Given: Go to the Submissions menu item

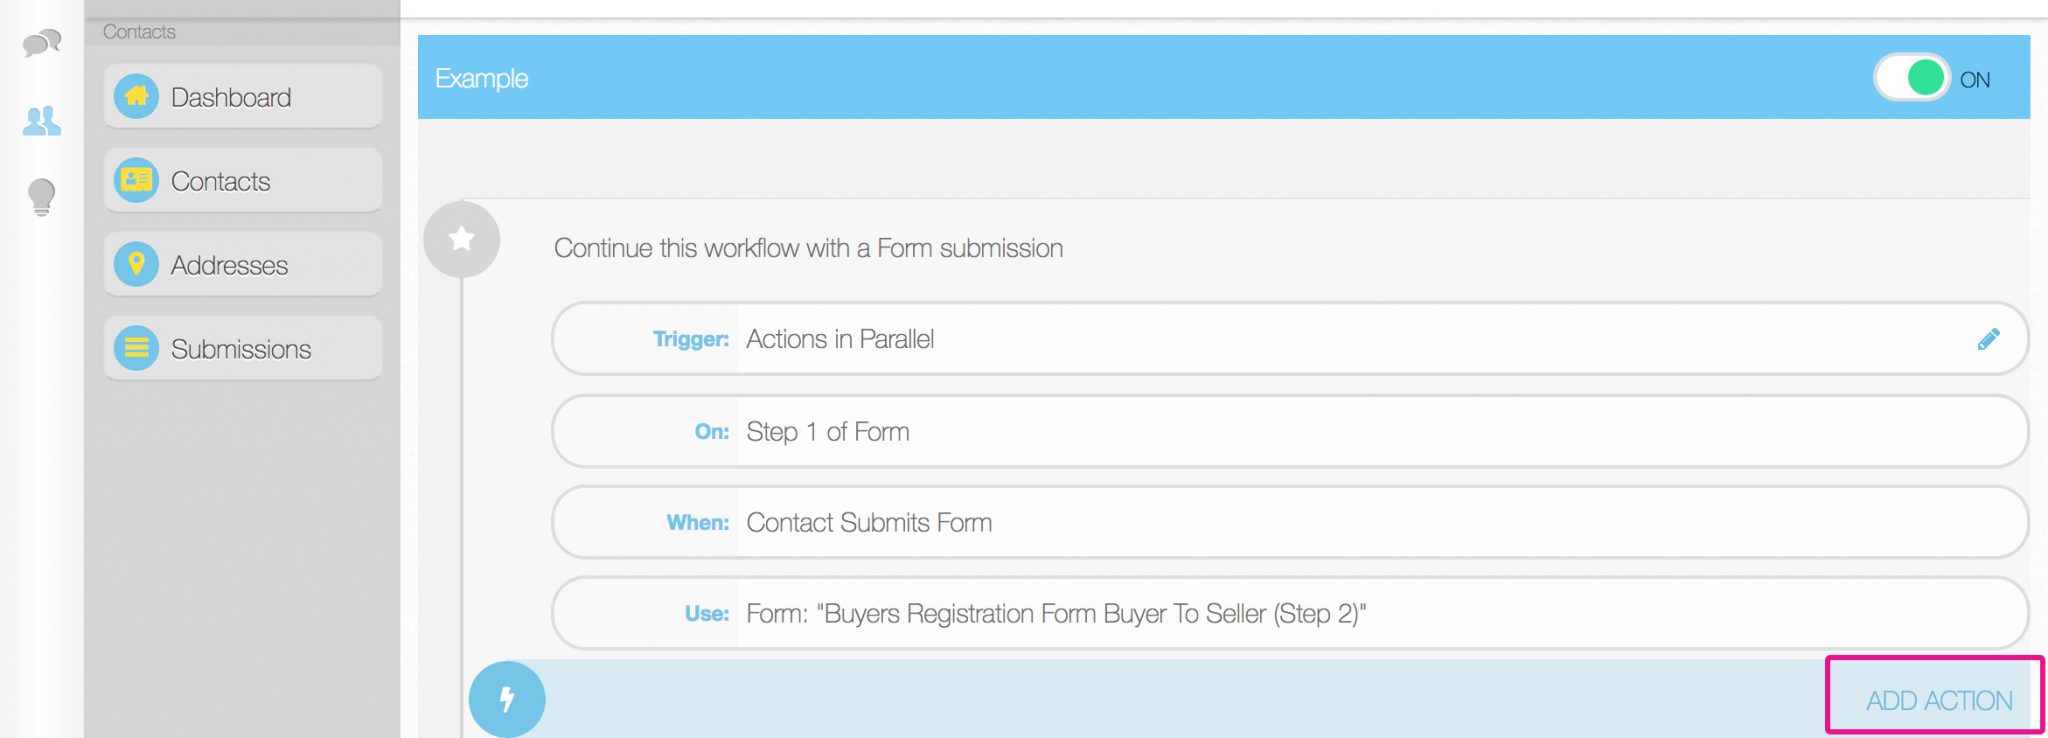Looking at the screenshot, I should (243, 349).
